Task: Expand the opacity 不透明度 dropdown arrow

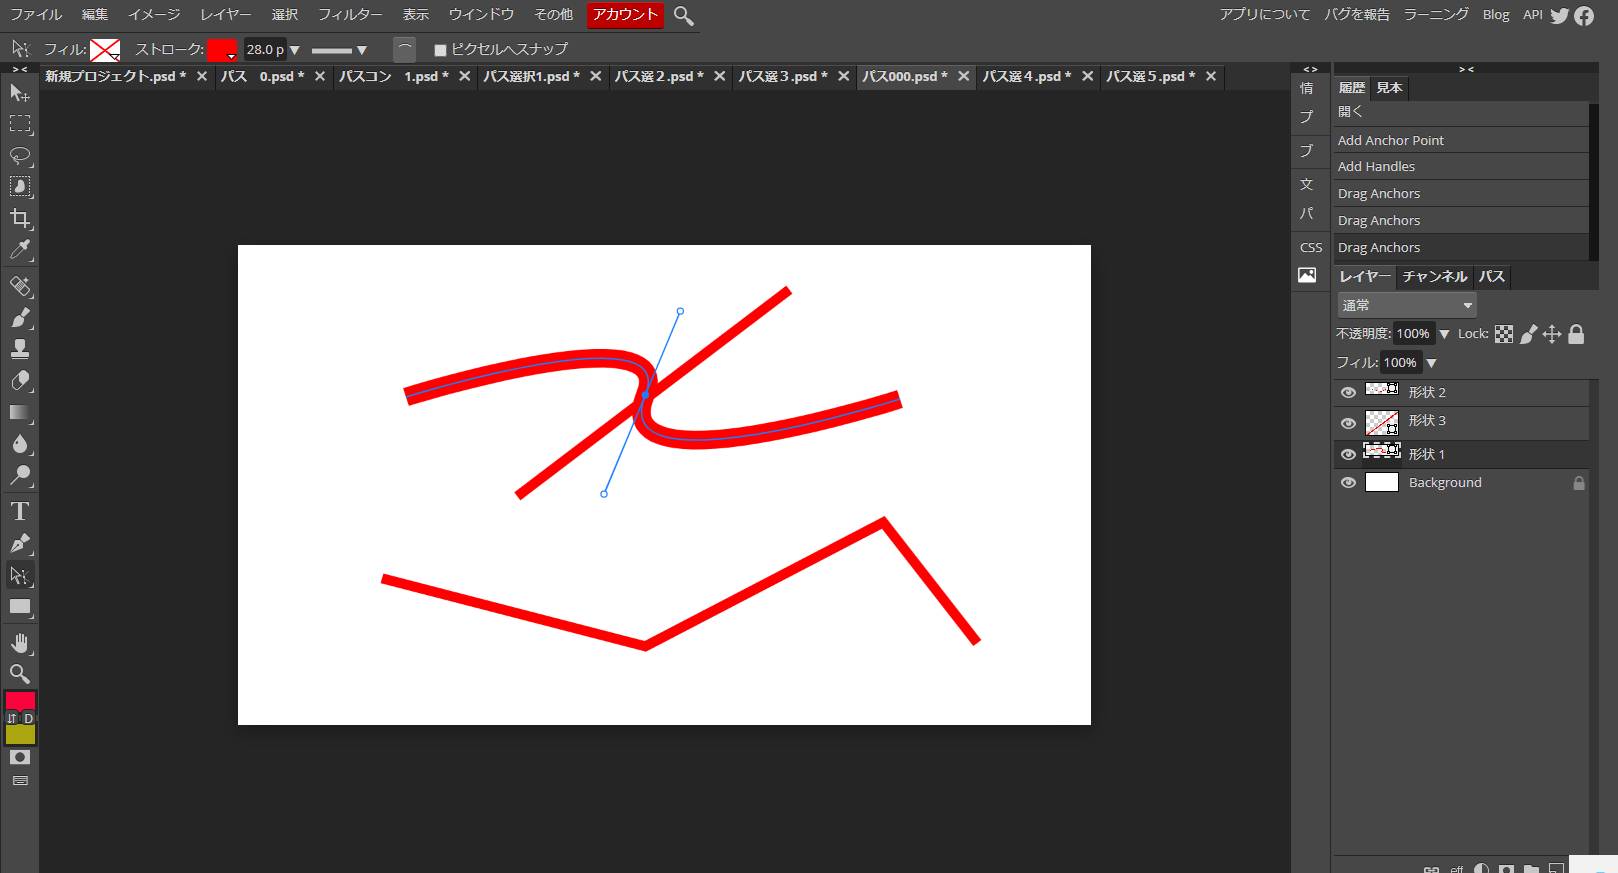Action: (1444, 334)
